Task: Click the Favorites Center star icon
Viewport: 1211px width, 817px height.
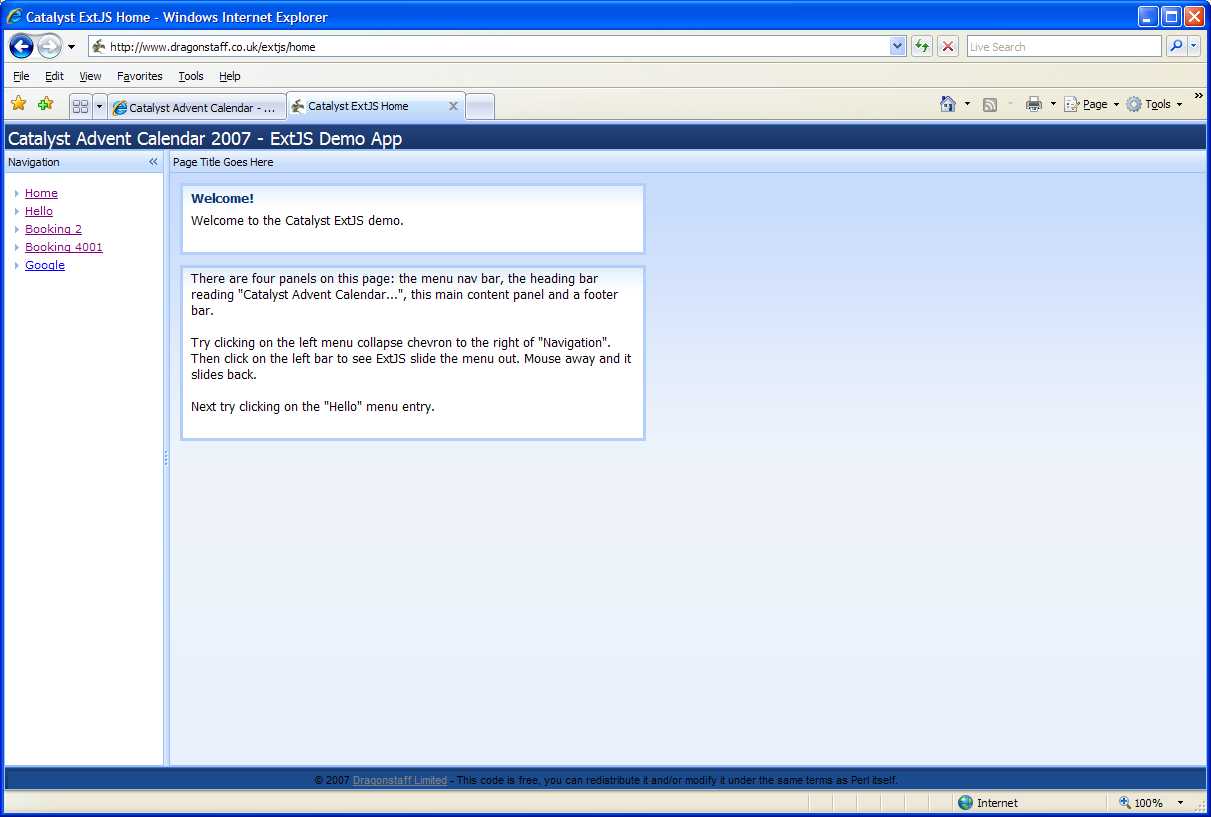Action: (x=18, y=104)
